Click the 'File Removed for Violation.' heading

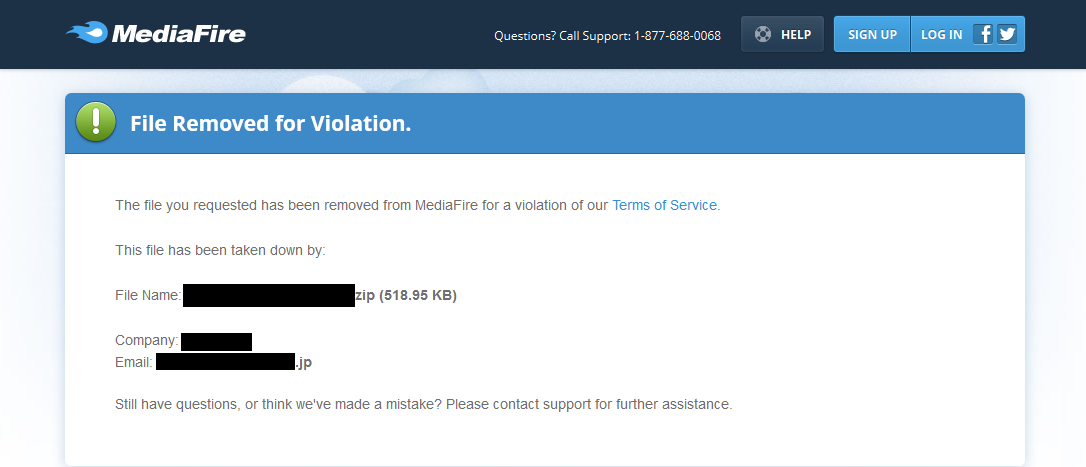coord(271,124)
